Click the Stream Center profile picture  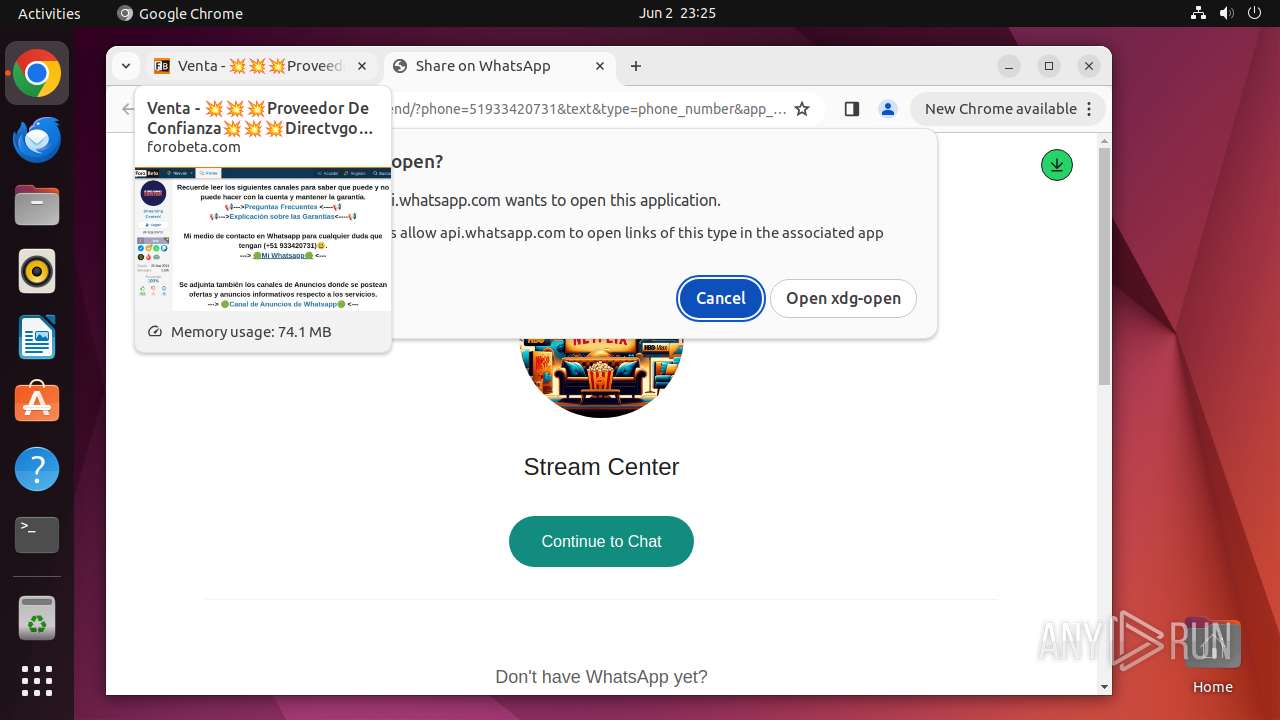click(x=601, y=377)
